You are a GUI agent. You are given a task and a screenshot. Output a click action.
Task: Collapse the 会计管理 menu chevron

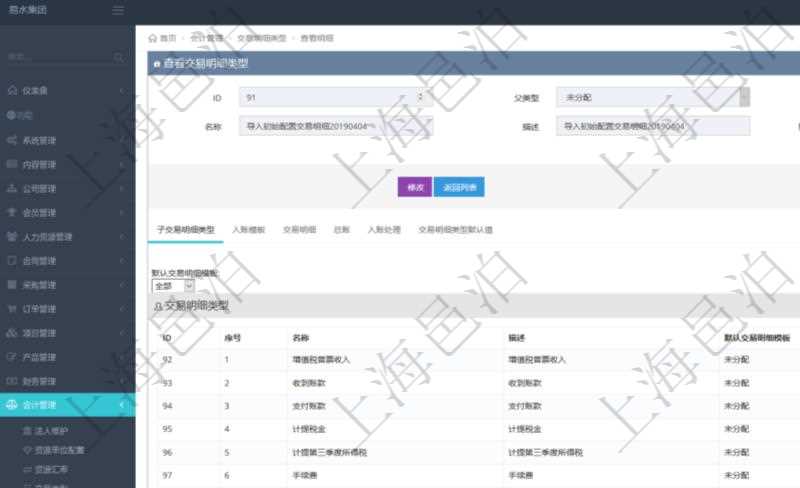coord(122,405)
